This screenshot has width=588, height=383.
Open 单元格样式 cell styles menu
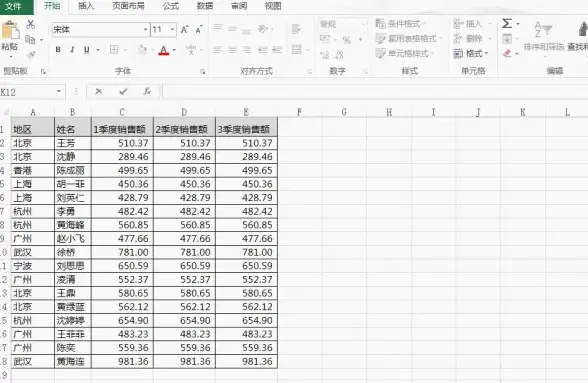click(x=405, y=54)
